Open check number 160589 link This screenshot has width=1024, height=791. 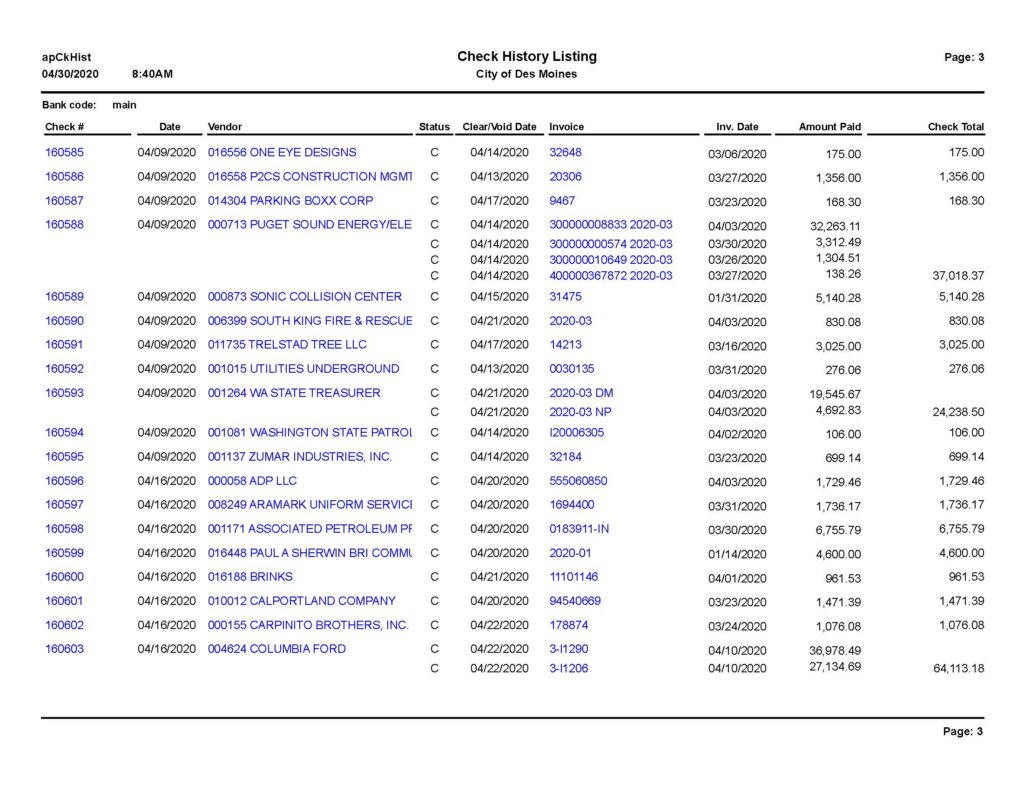[64, 297]
